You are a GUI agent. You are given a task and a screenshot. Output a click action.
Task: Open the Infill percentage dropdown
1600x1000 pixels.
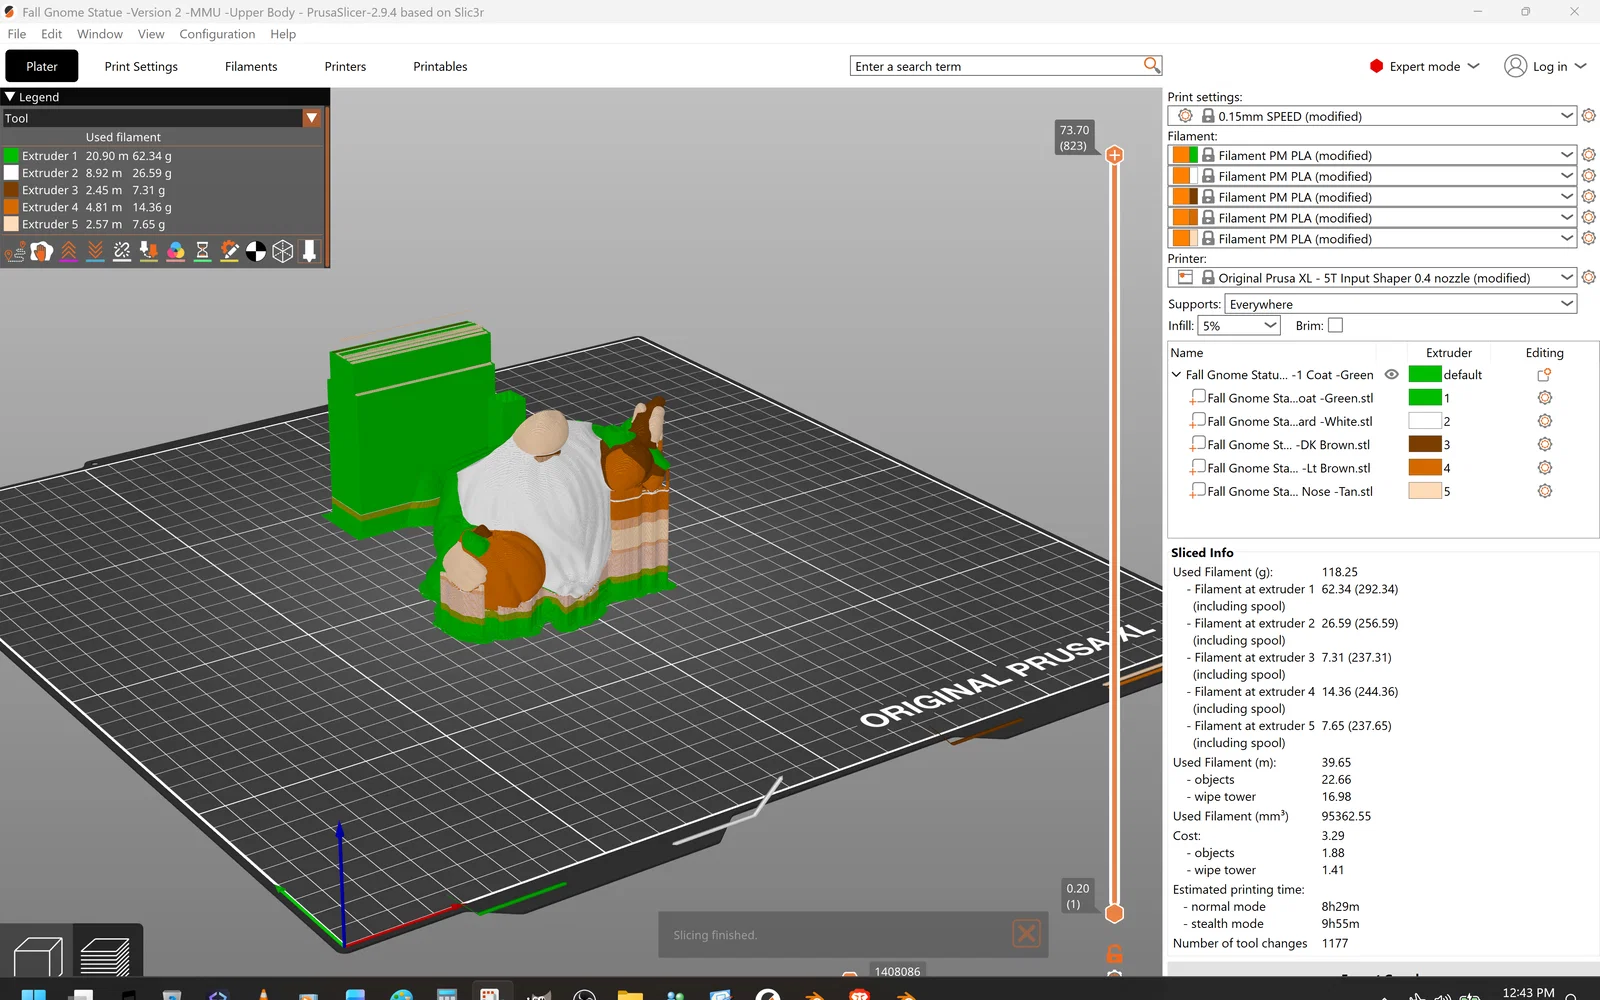[x=1239, y=326]
